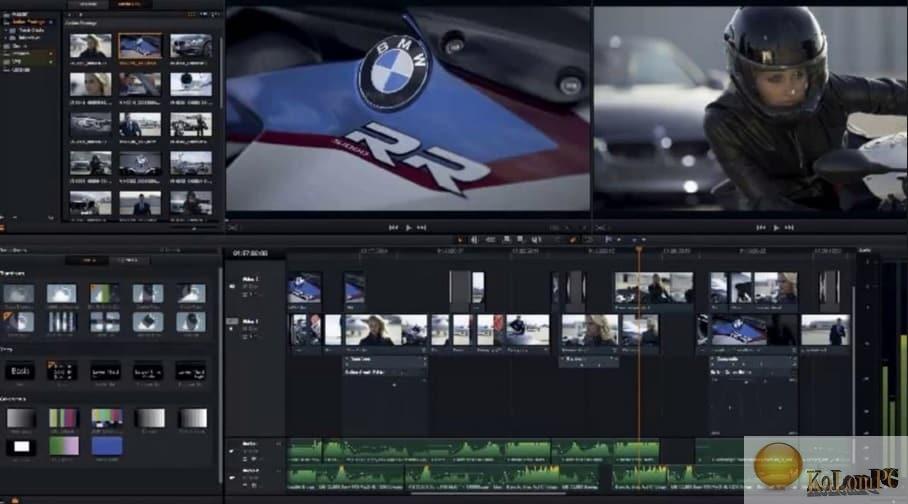Viewport: 908px width, 504px height.
Task: Open the orange highlighted bin in bin list
Action: pos(28,22)
